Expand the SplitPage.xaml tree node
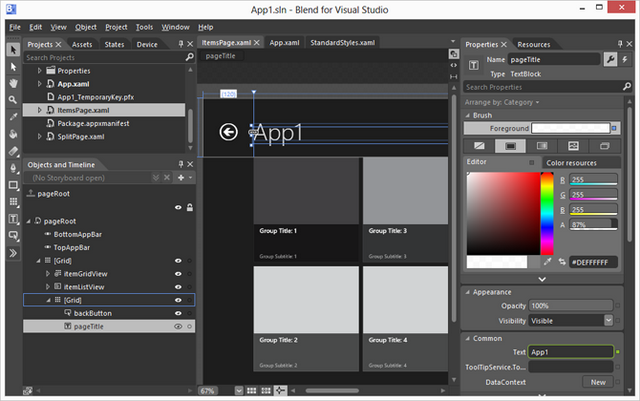The width and height of the screenshot is (640, 401). pos(40,136)
